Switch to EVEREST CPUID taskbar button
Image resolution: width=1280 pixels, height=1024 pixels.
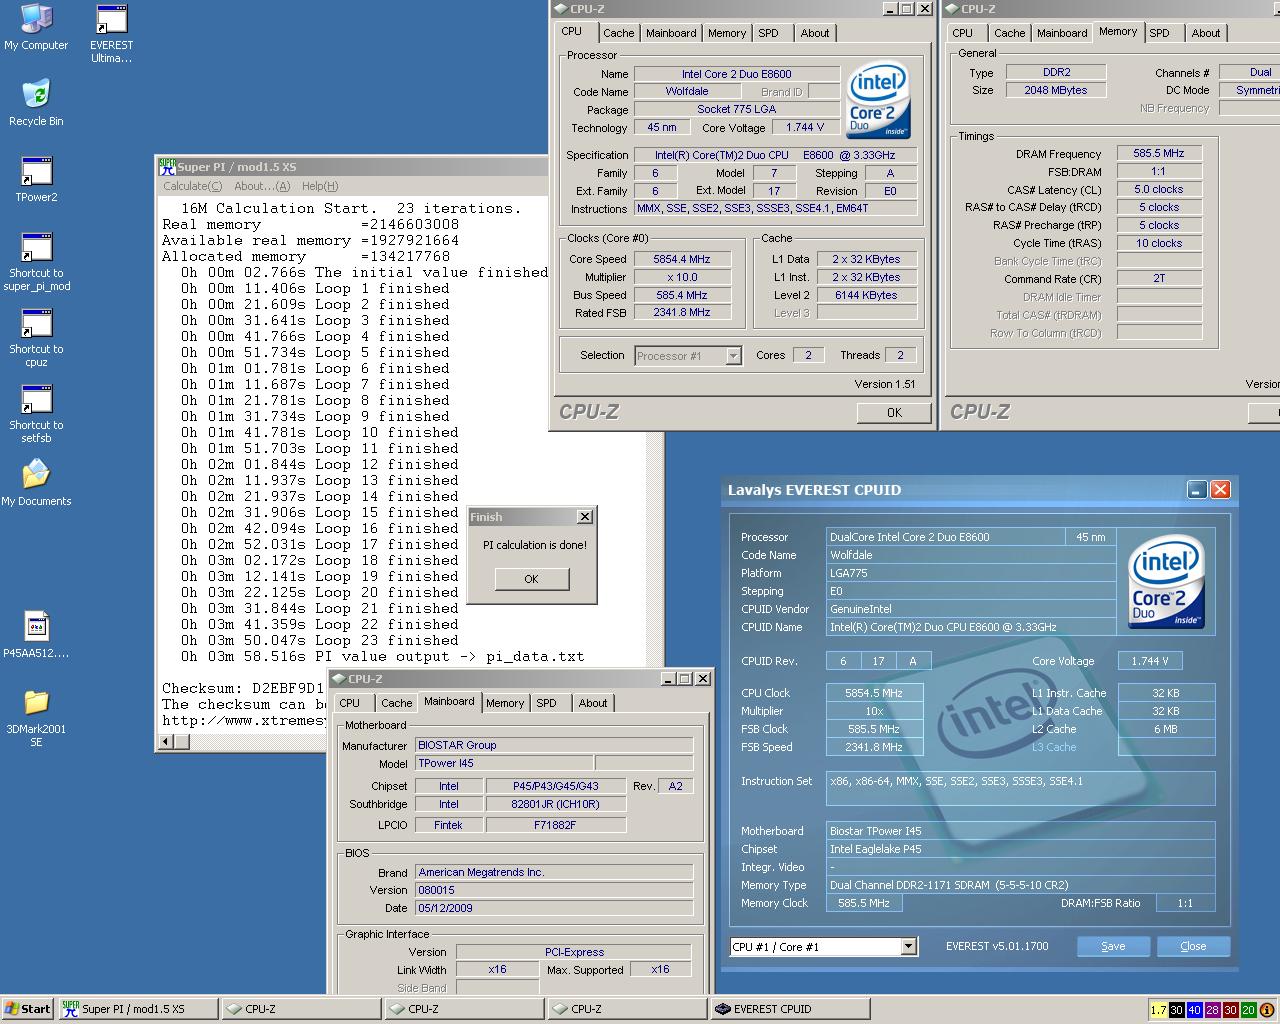790,1009
